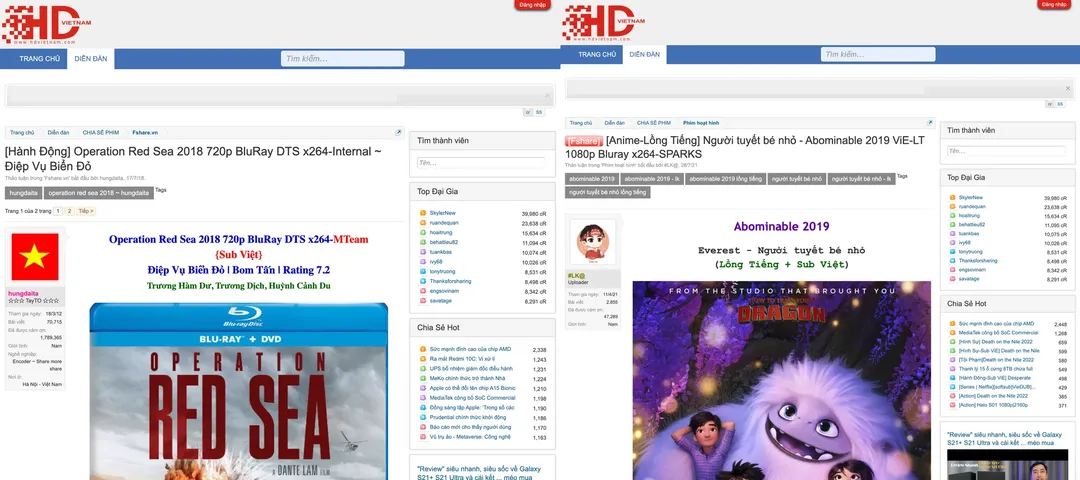Click the HD Vietnam logo on right page
Screen dimensions: 1080x480
pos(600,24)
